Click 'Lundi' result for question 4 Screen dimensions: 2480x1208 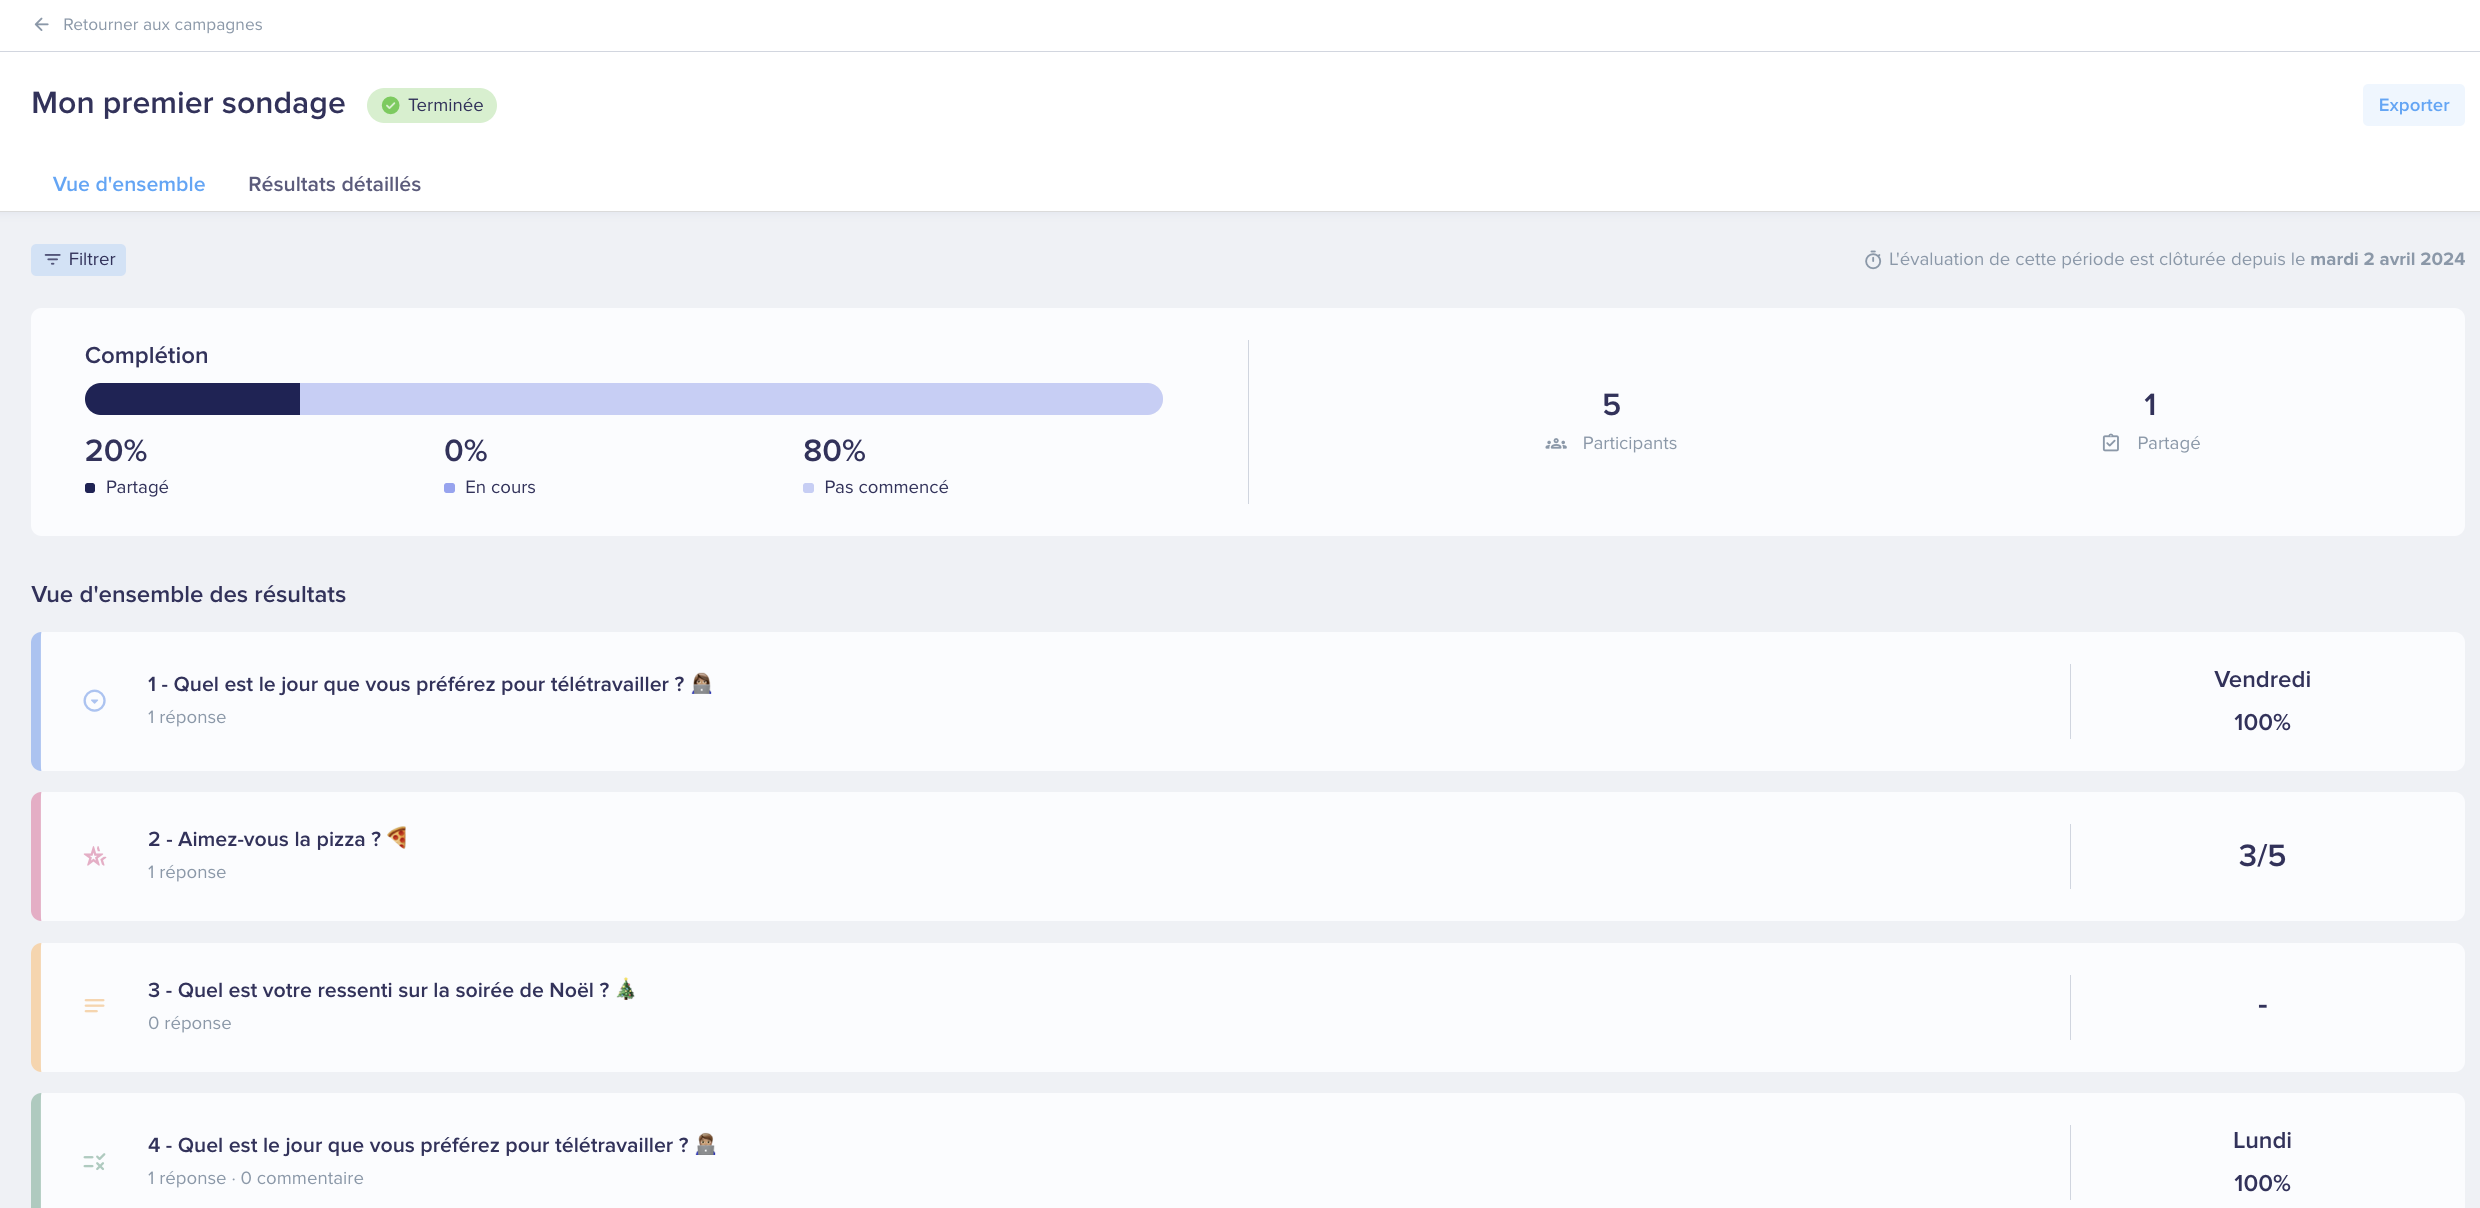point(2262,1141)
